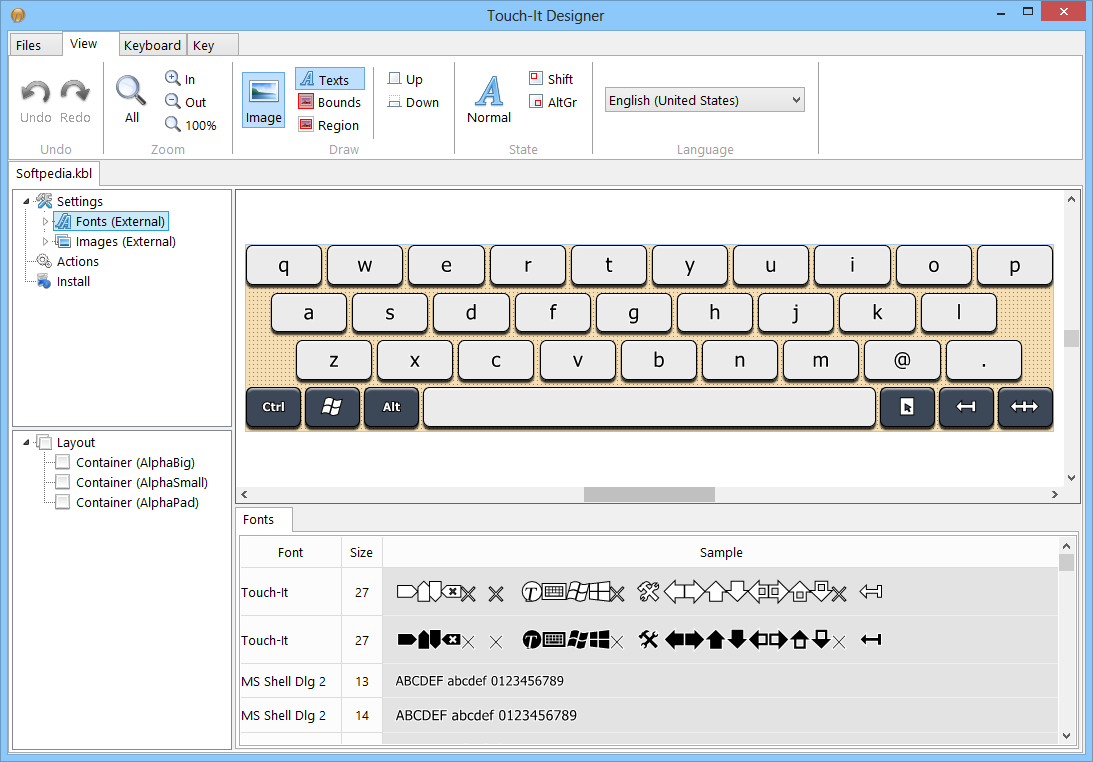Image resolution: width=1093 pixels, height=762 pixels.
Task: Click preview vertical scroll down arrow
Action: [x=1071, y=478]
